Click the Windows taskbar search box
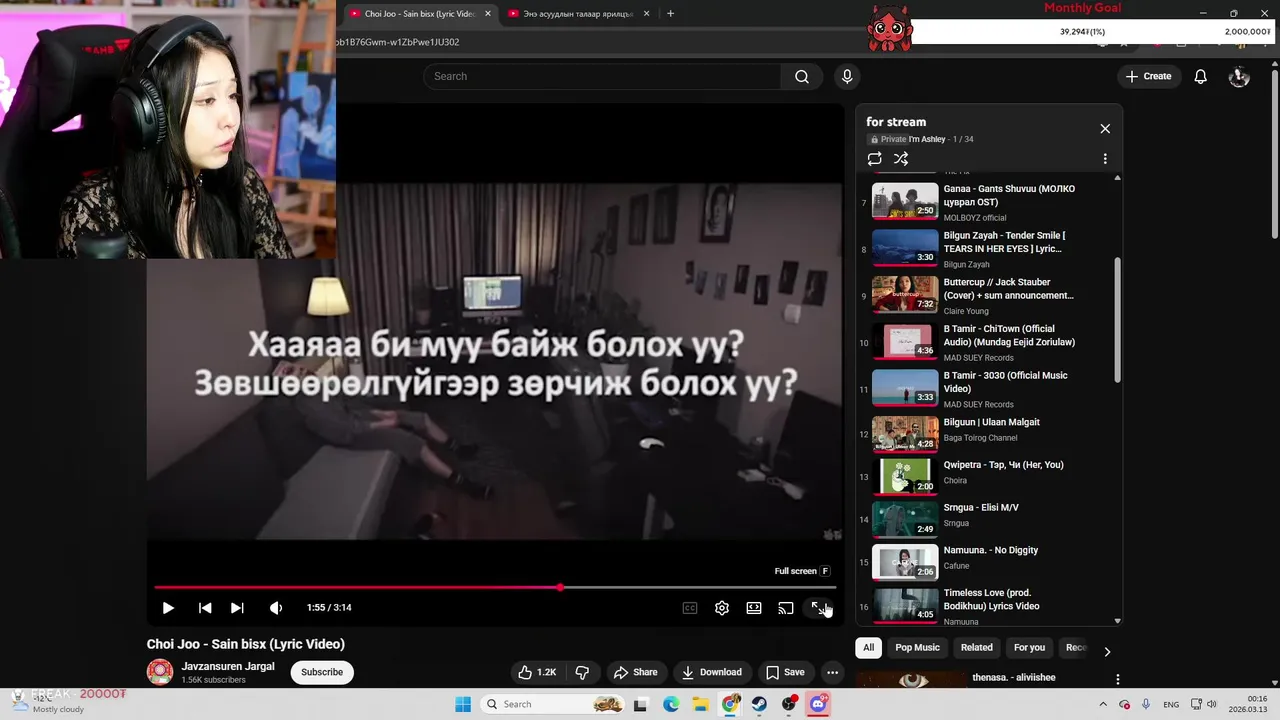Viewport: 1280px width, 720px height. coord(551,704)
